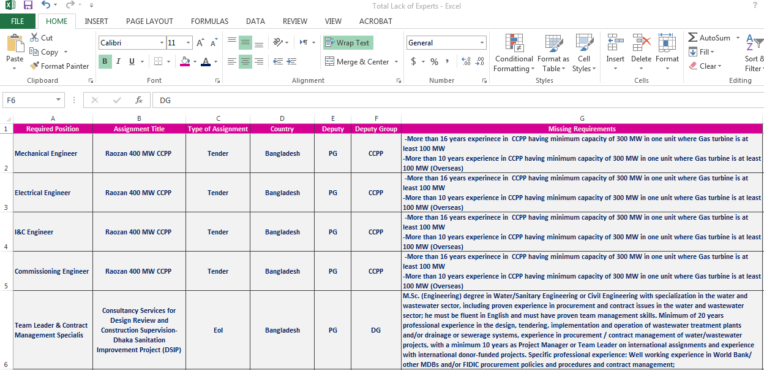Decrease font size with smaller A icon
The image size is (764, 370).
[213, 43]
